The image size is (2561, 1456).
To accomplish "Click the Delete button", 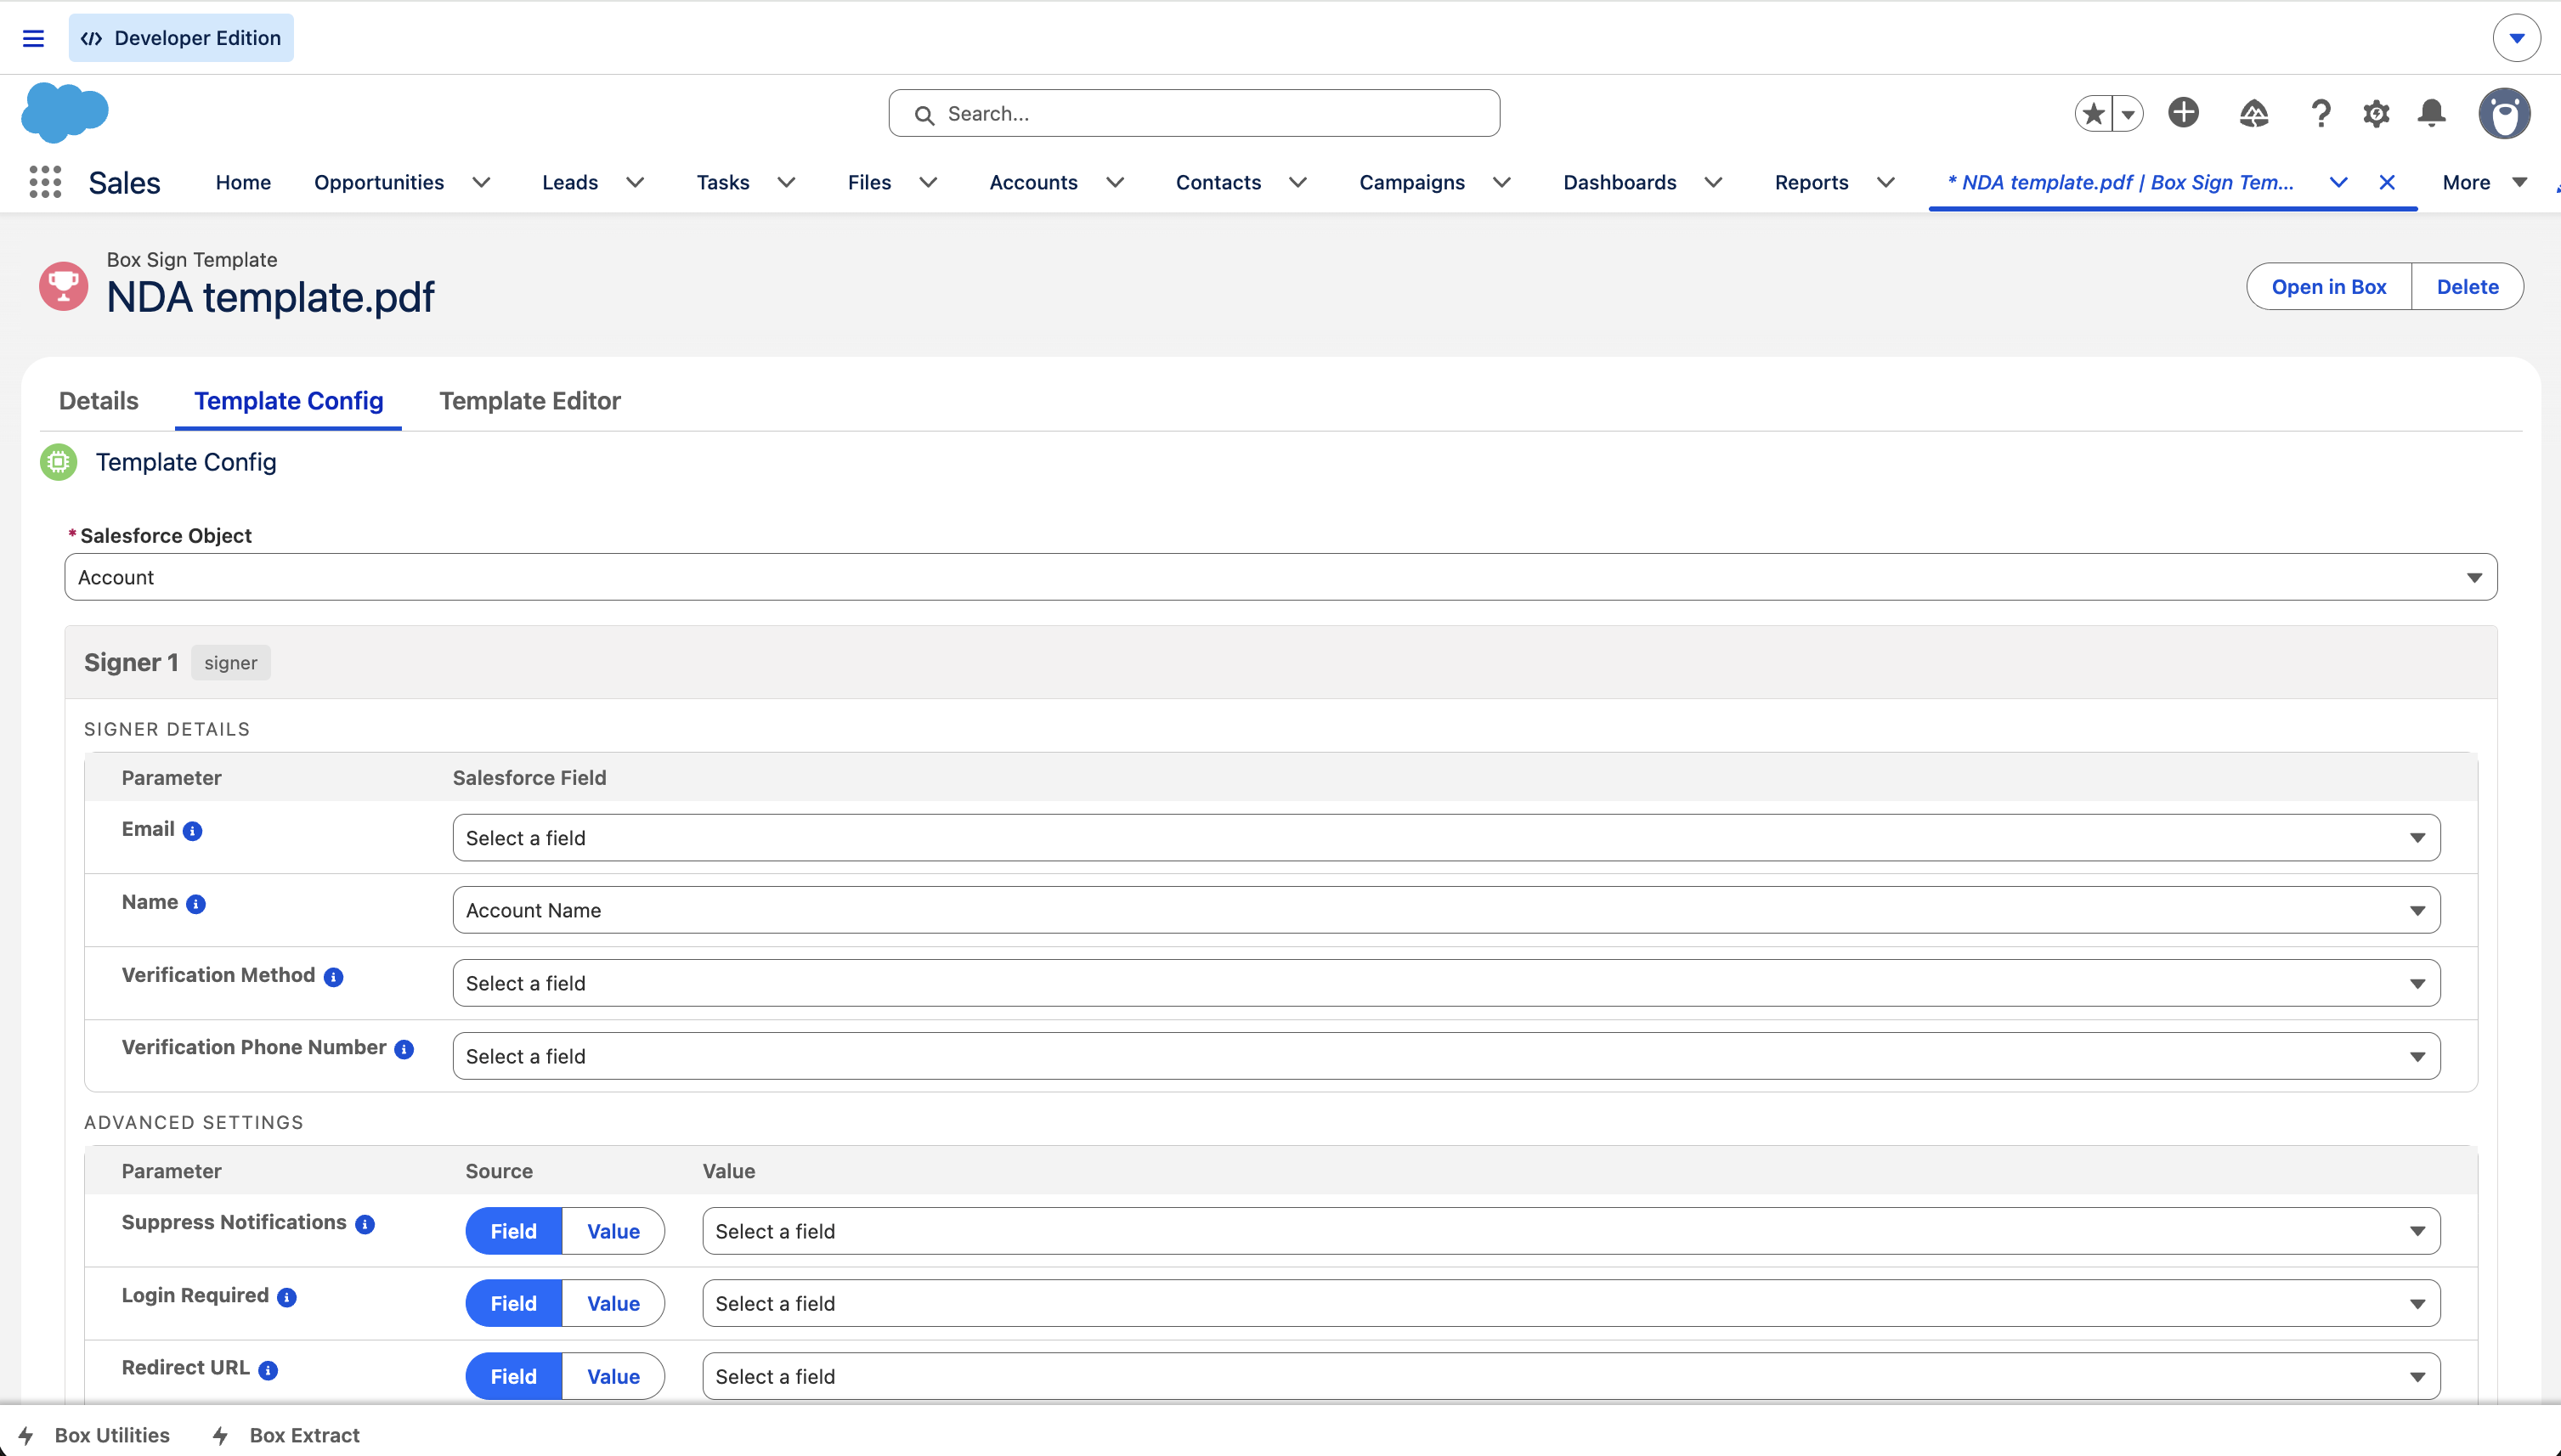I will 2467,287.
